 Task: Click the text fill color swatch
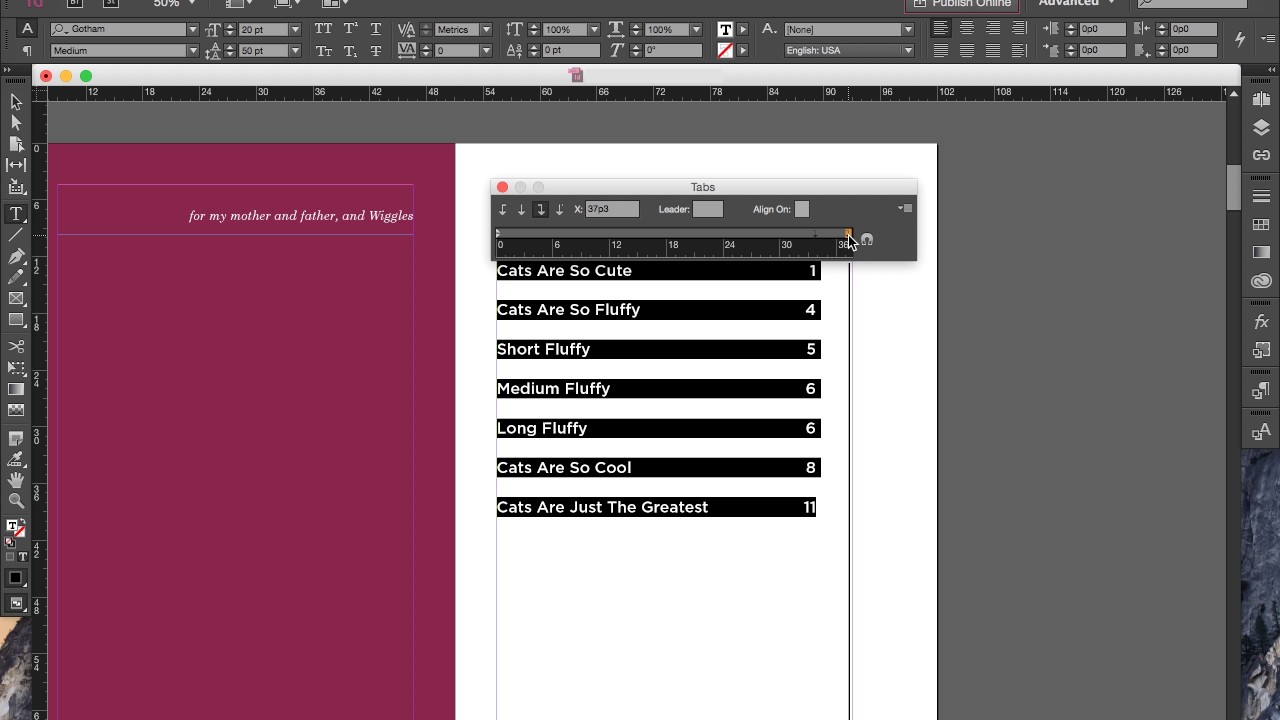(725, 29)
